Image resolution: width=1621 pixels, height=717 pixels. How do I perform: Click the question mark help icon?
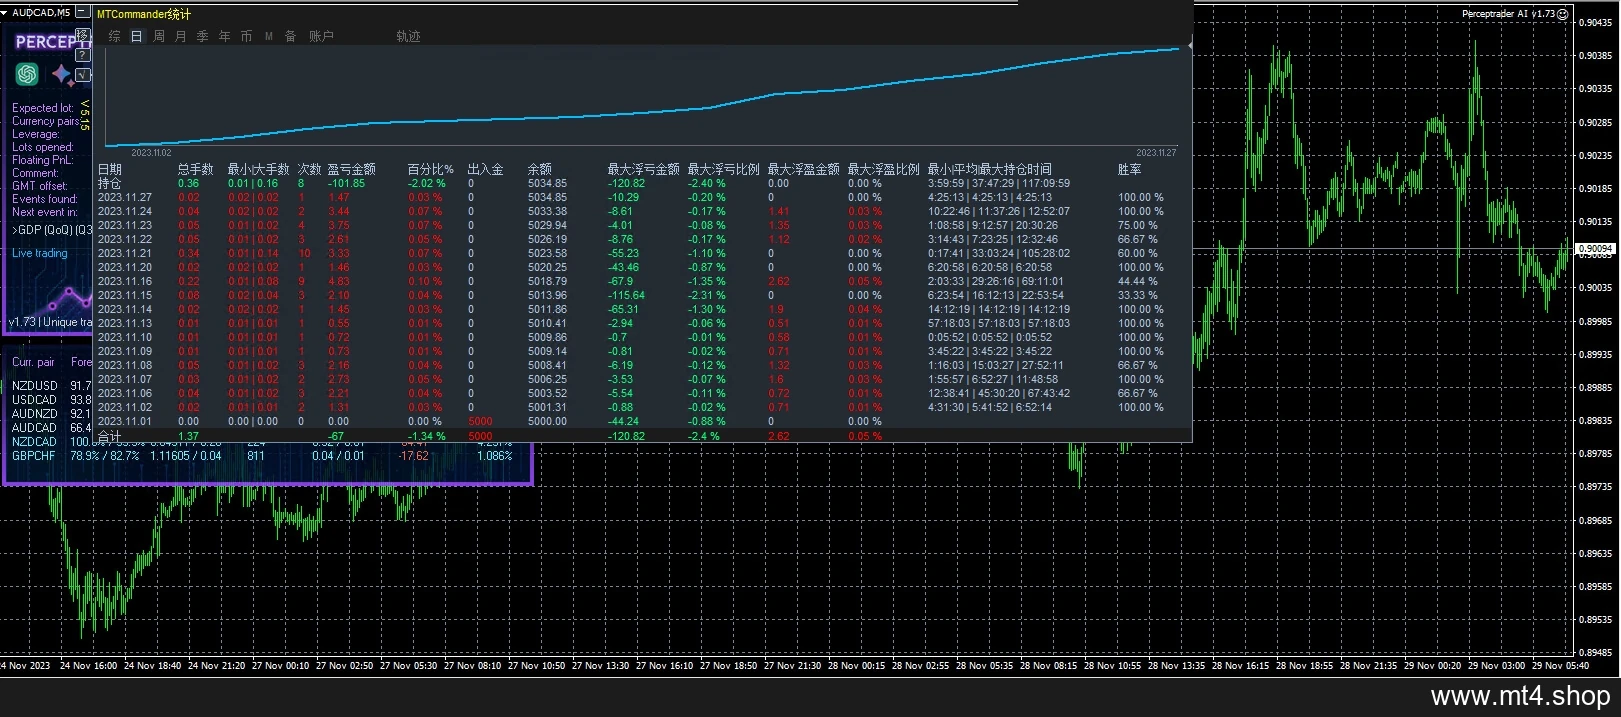pyautogui.click(x=83, y=55)
